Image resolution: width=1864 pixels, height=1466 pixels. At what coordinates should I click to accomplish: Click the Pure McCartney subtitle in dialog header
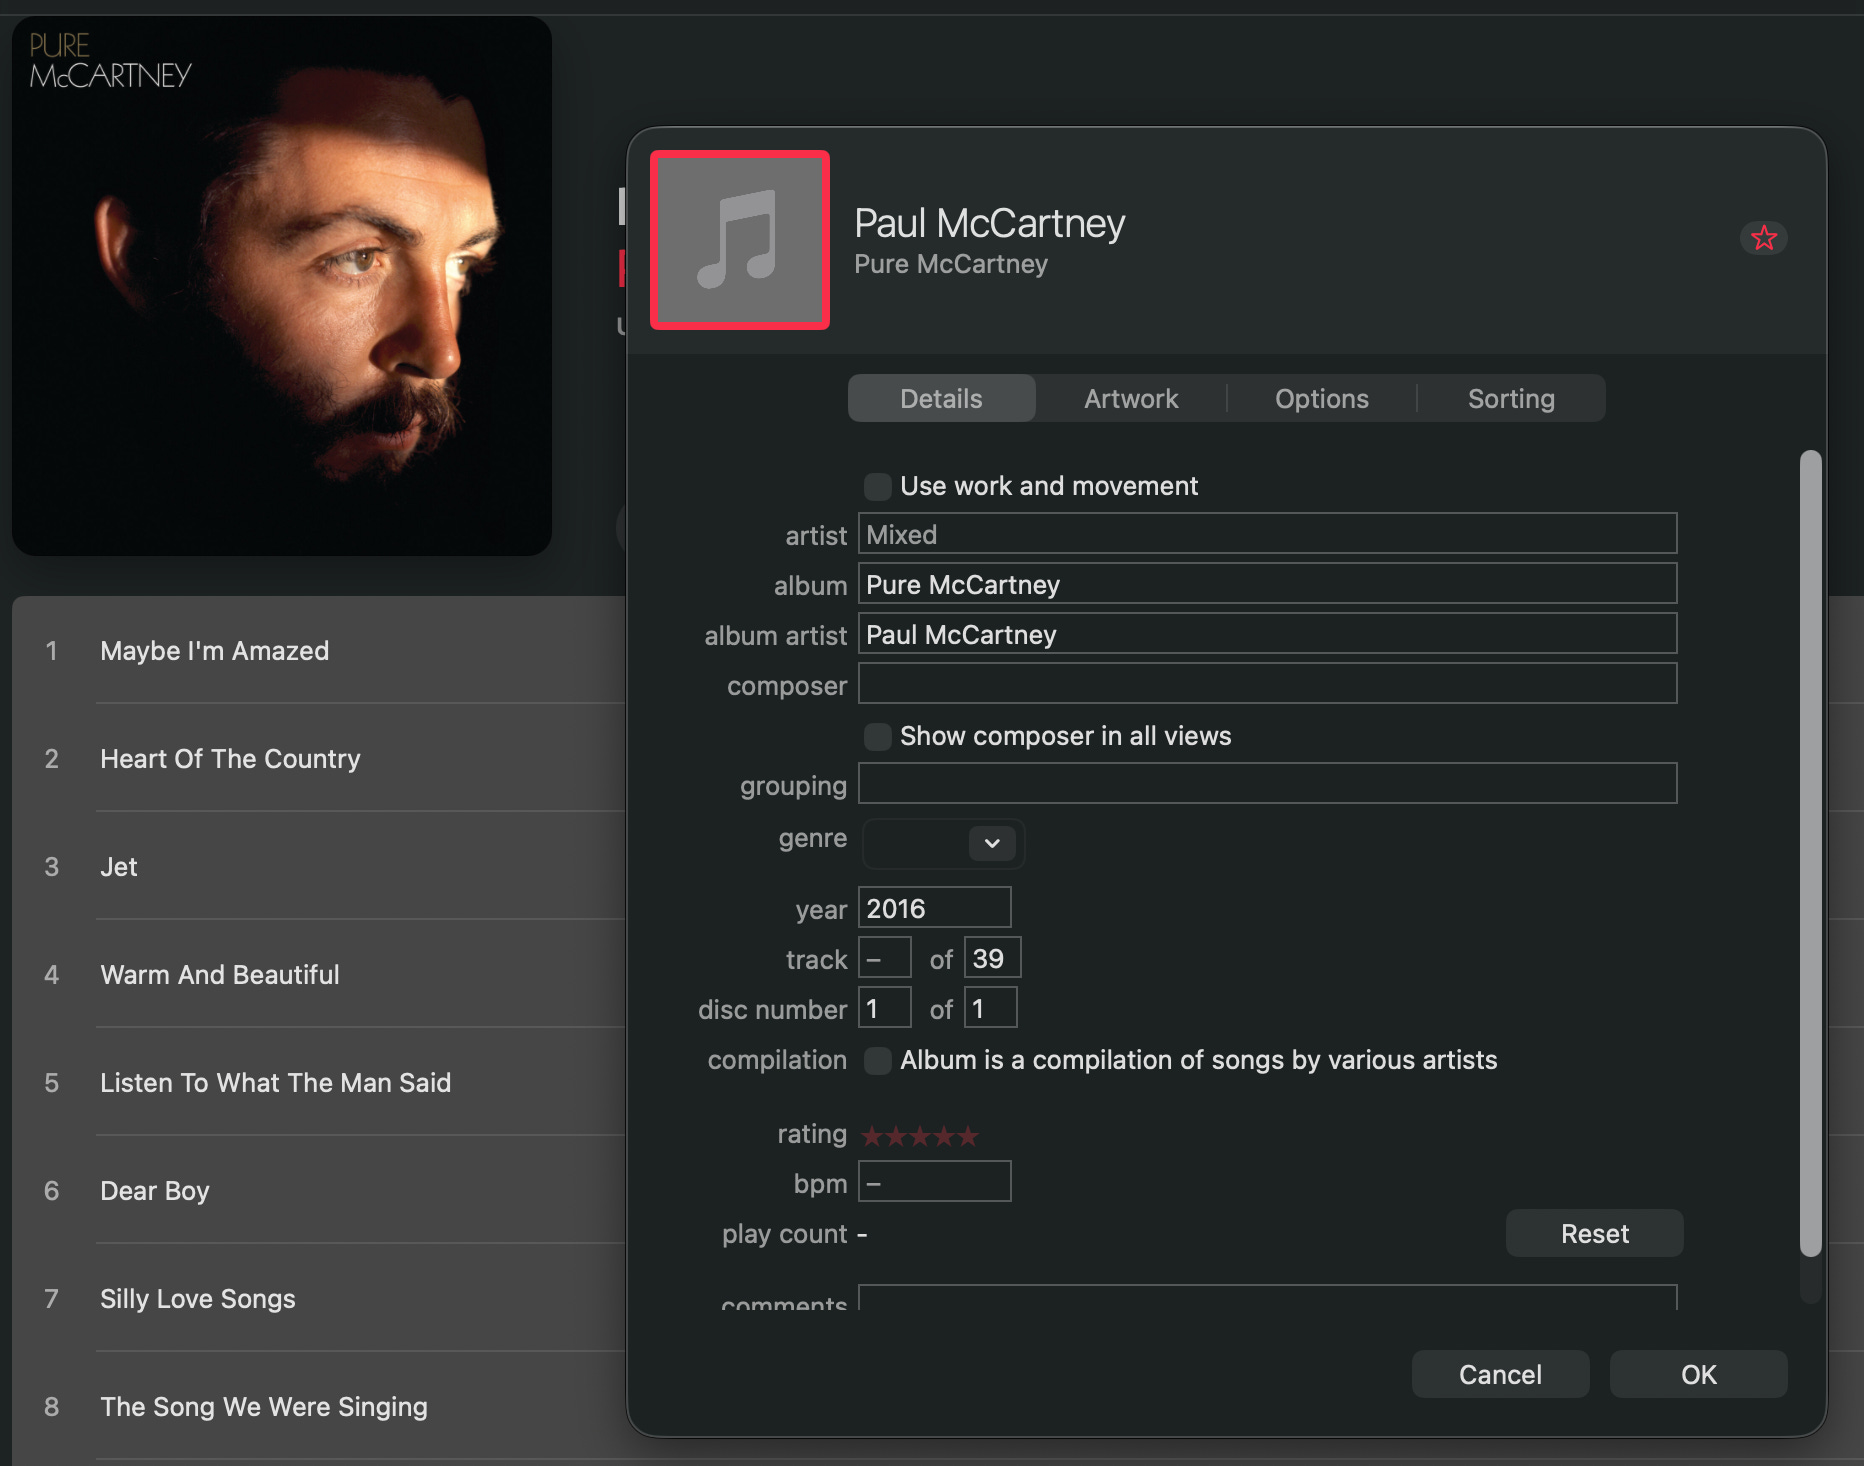[x=950, y=264]
